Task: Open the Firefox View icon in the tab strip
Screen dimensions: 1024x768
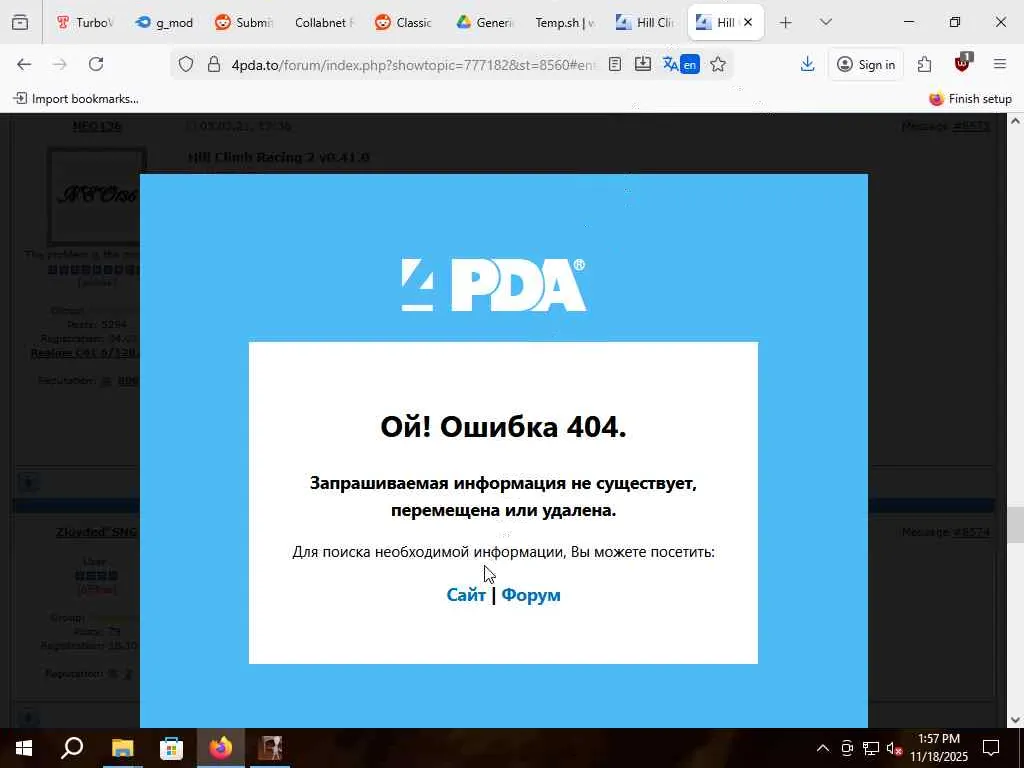Action: tap(20, 22)
